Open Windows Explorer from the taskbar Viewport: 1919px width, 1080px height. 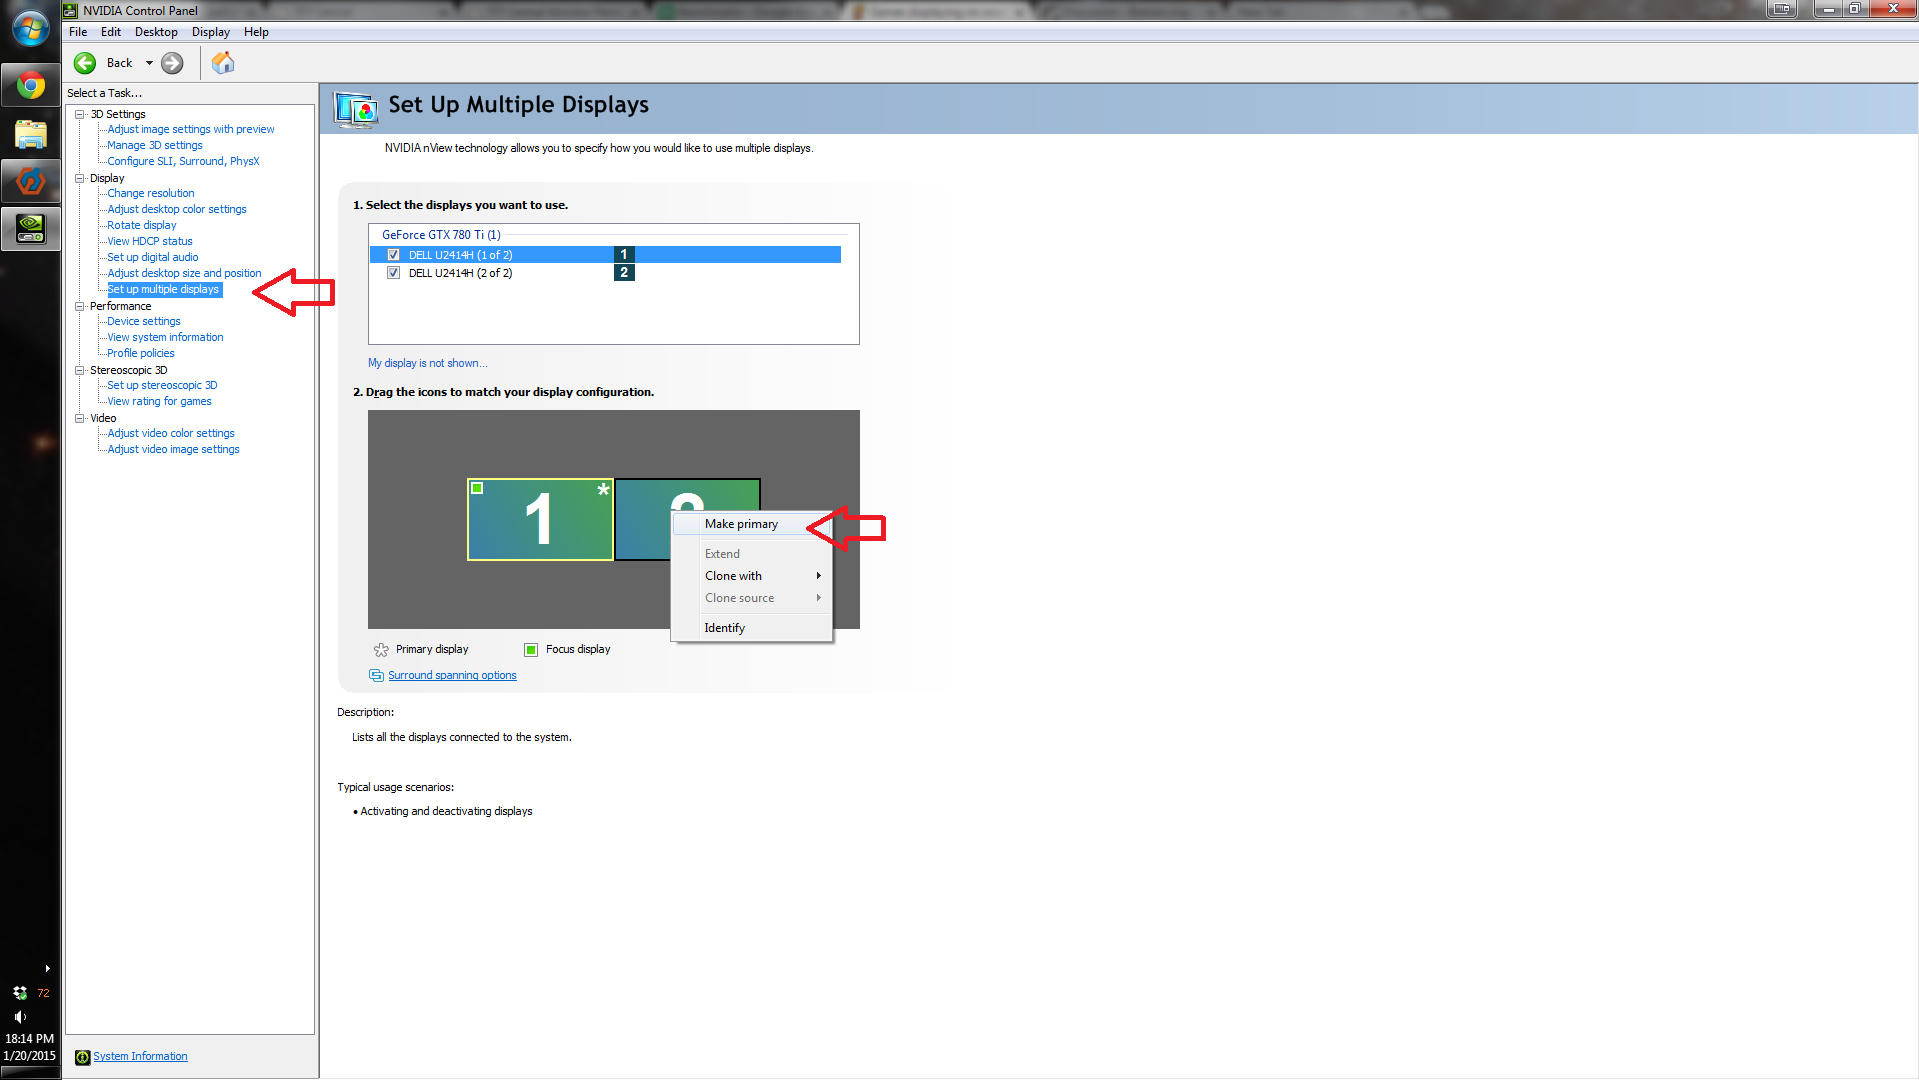[x=30, y=134]
